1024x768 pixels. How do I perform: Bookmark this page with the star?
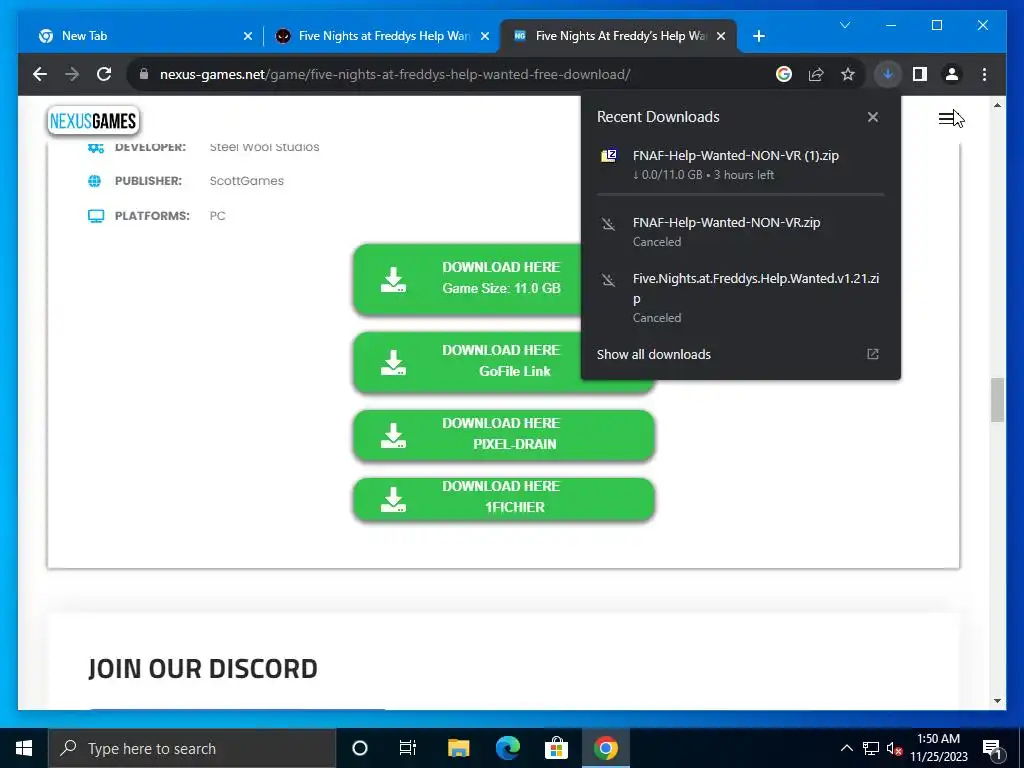point(848,74)
